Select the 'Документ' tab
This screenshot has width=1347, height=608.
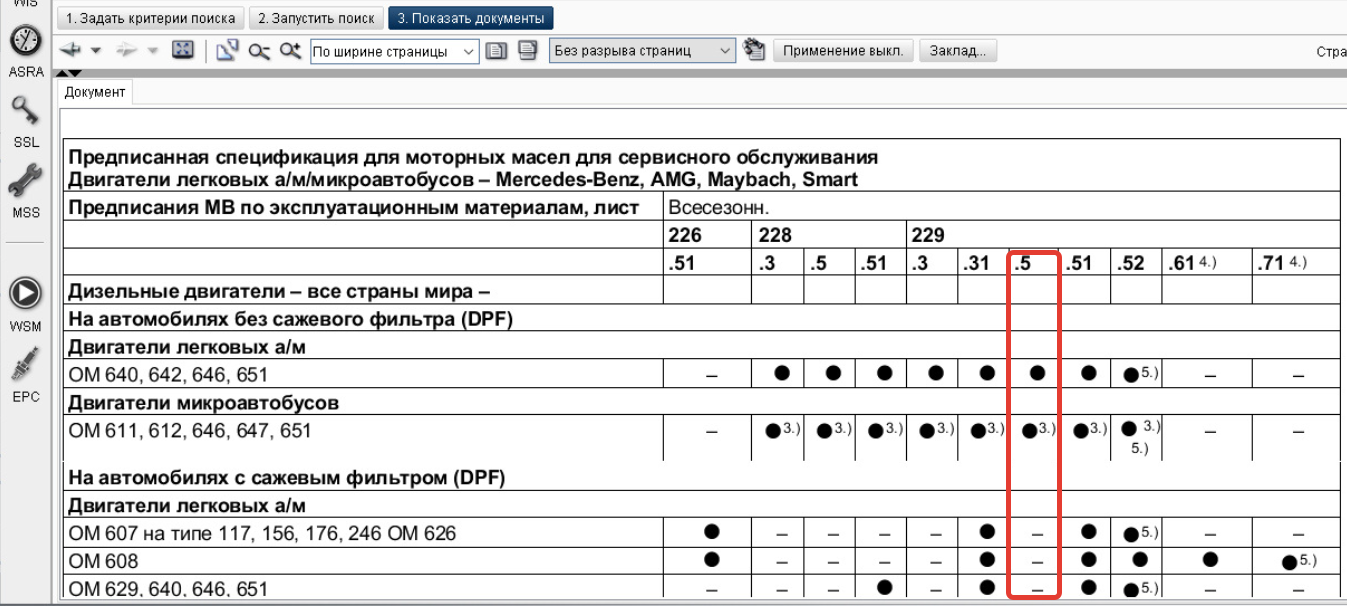[95, 92]
